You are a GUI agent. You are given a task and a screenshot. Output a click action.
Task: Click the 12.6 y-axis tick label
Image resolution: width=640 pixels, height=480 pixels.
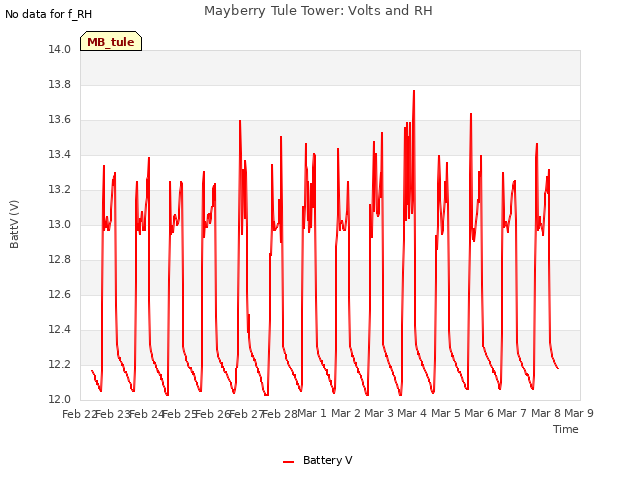coord(59,295)
